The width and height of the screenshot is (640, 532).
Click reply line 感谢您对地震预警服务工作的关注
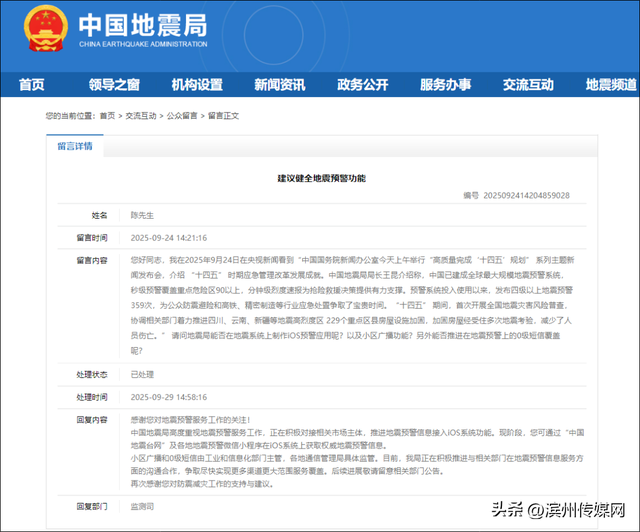point(190,420)
